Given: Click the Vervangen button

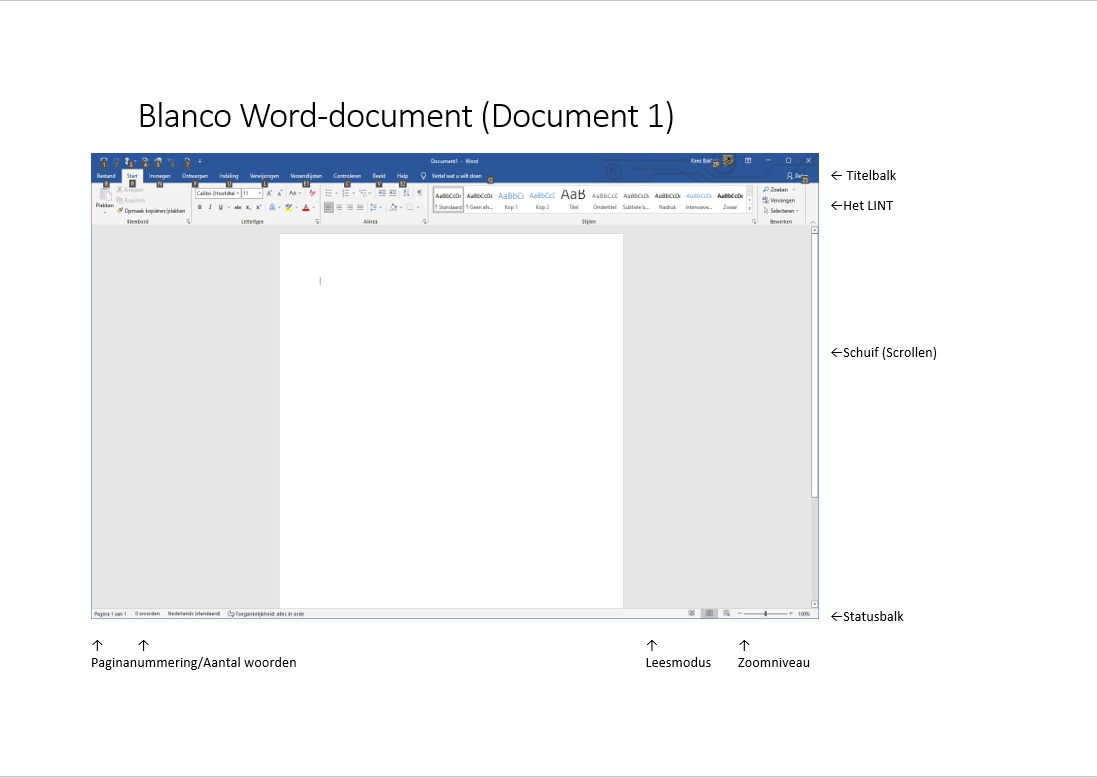Looking at the screenshot, I should click(x=779, y=200).
